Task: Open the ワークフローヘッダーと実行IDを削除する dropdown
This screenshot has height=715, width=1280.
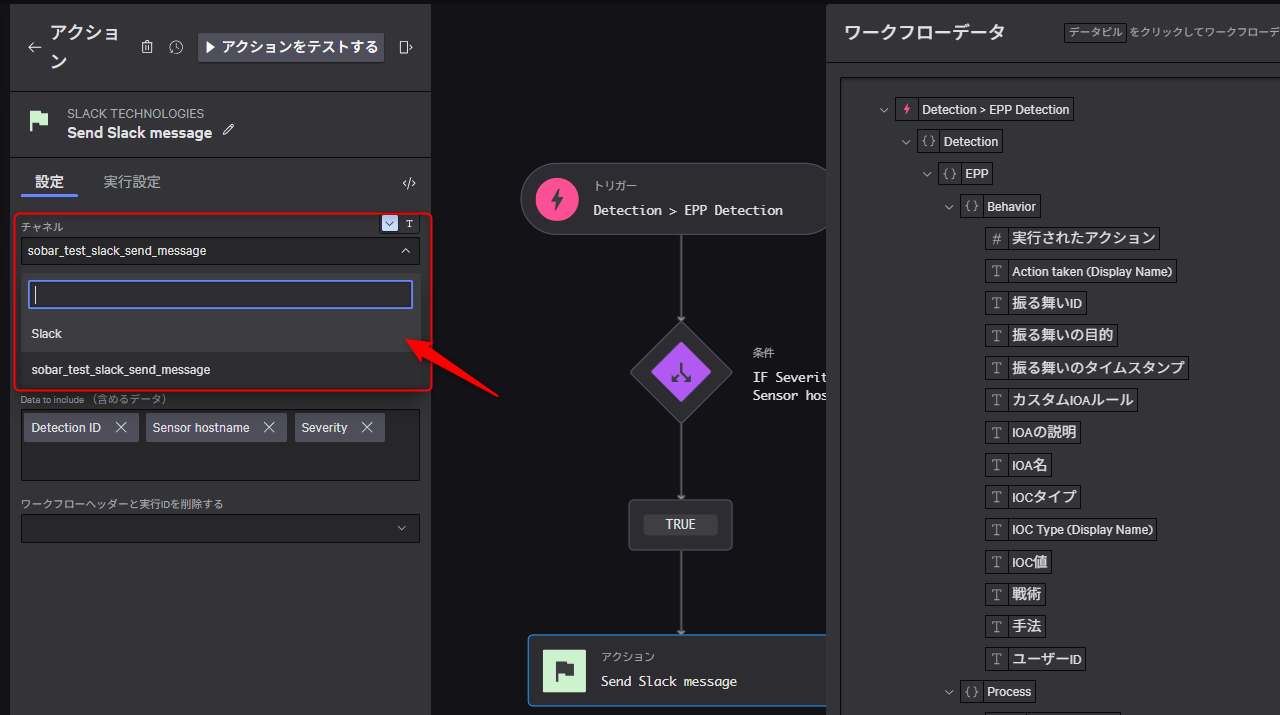Action: (220, 528)
